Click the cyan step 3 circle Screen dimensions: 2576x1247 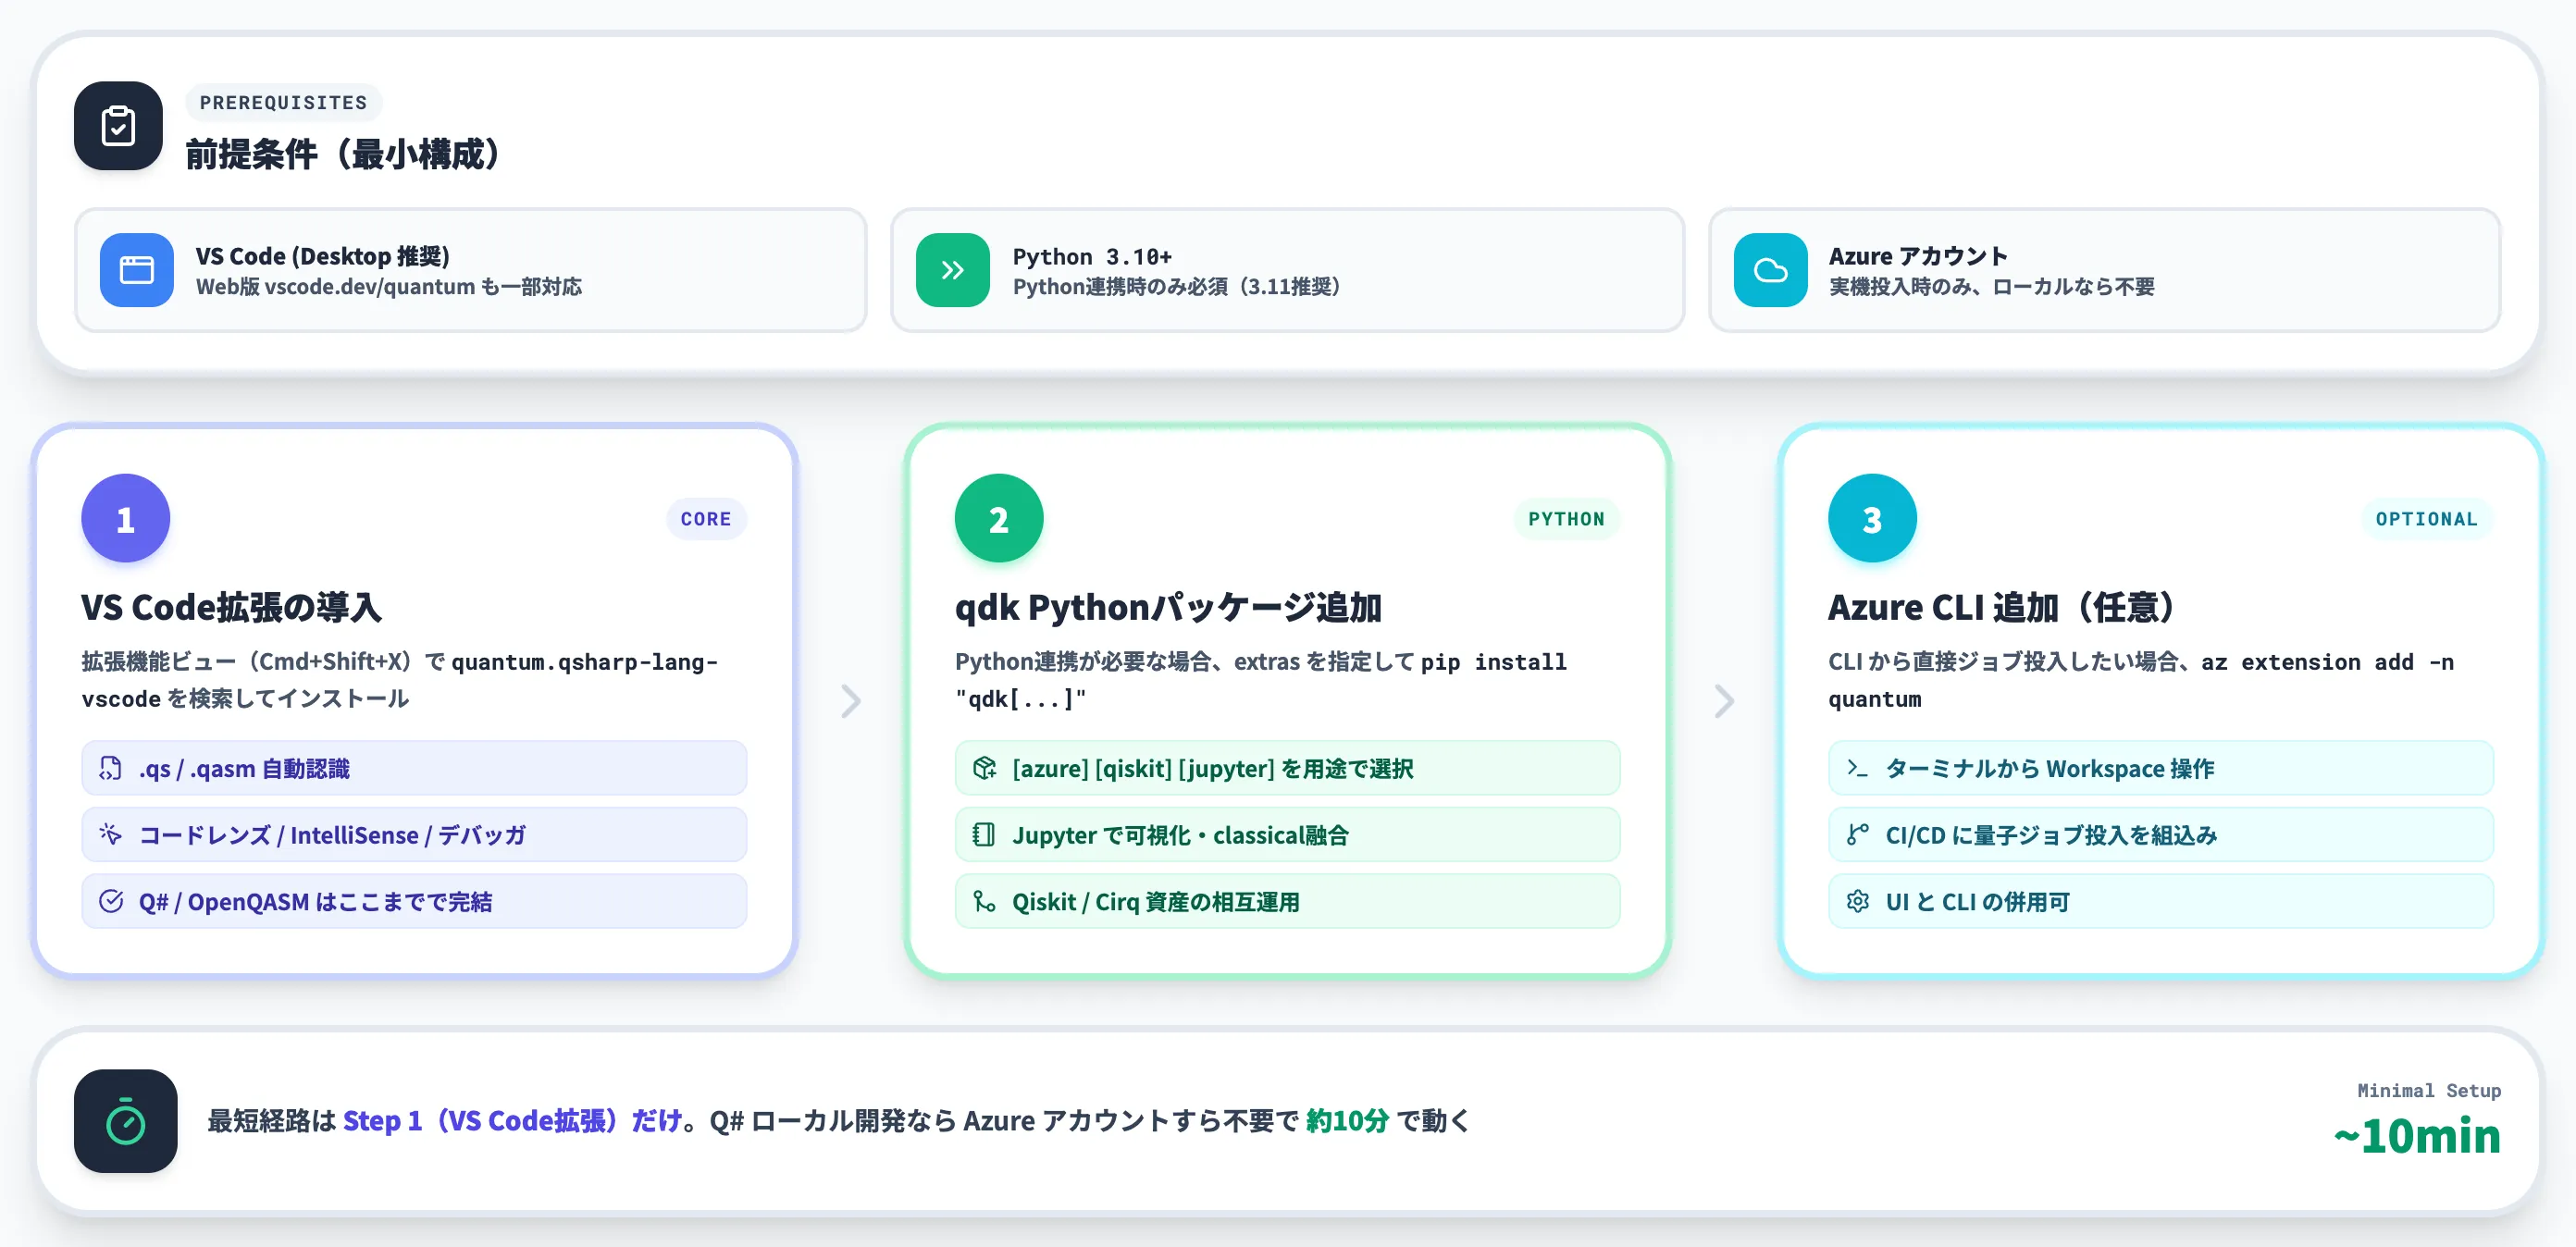tap(1872, 518)
